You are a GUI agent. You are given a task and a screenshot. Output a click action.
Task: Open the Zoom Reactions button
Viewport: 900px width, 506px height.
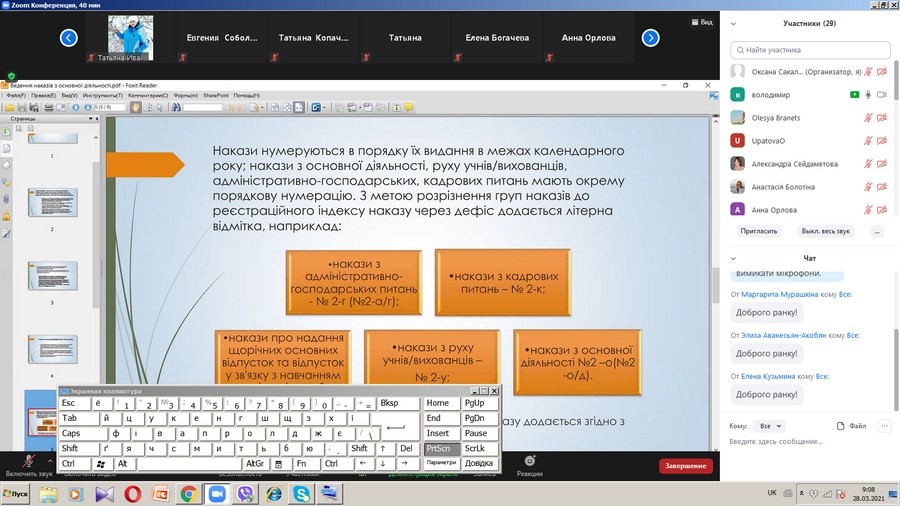(530, 465)
